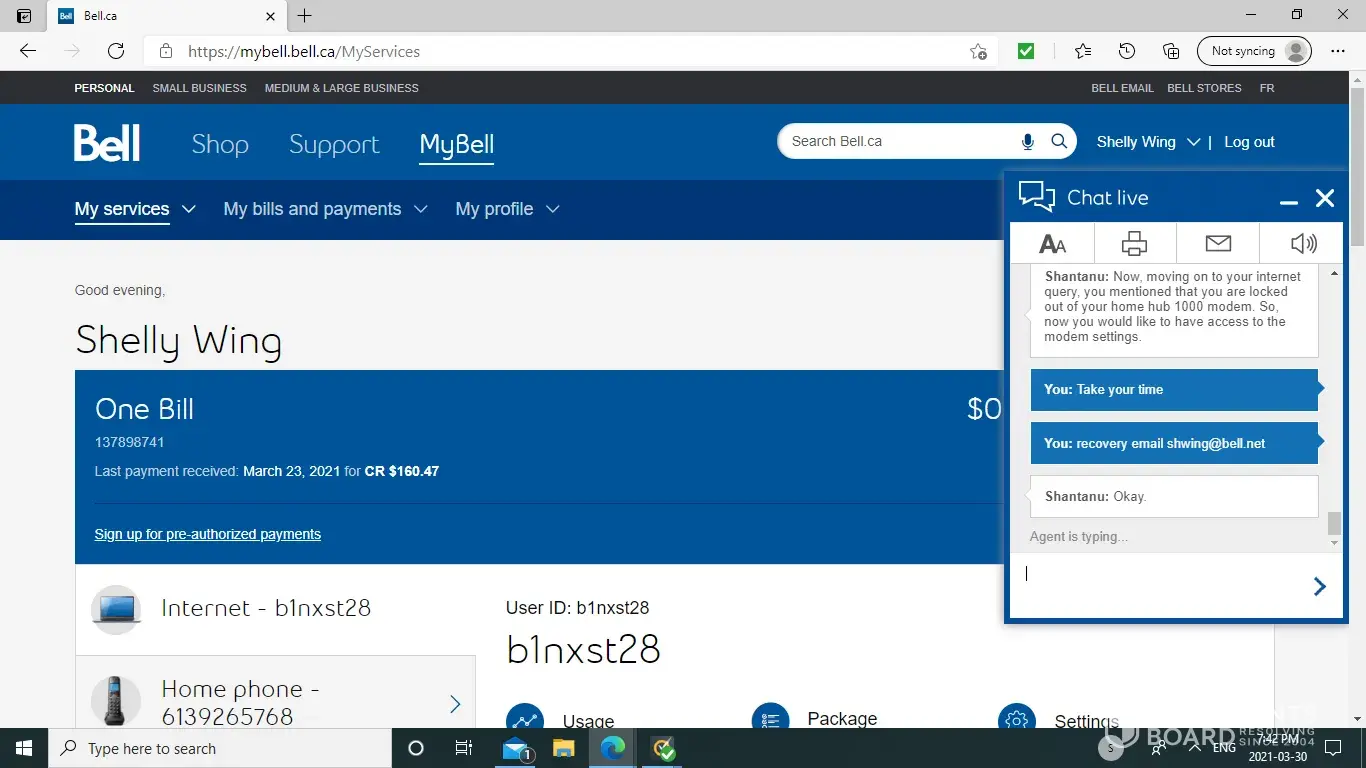Select MEDIUM & LARGE BUSINESS section
Viewport: 1366px width, 768px height.
point(341,88)
